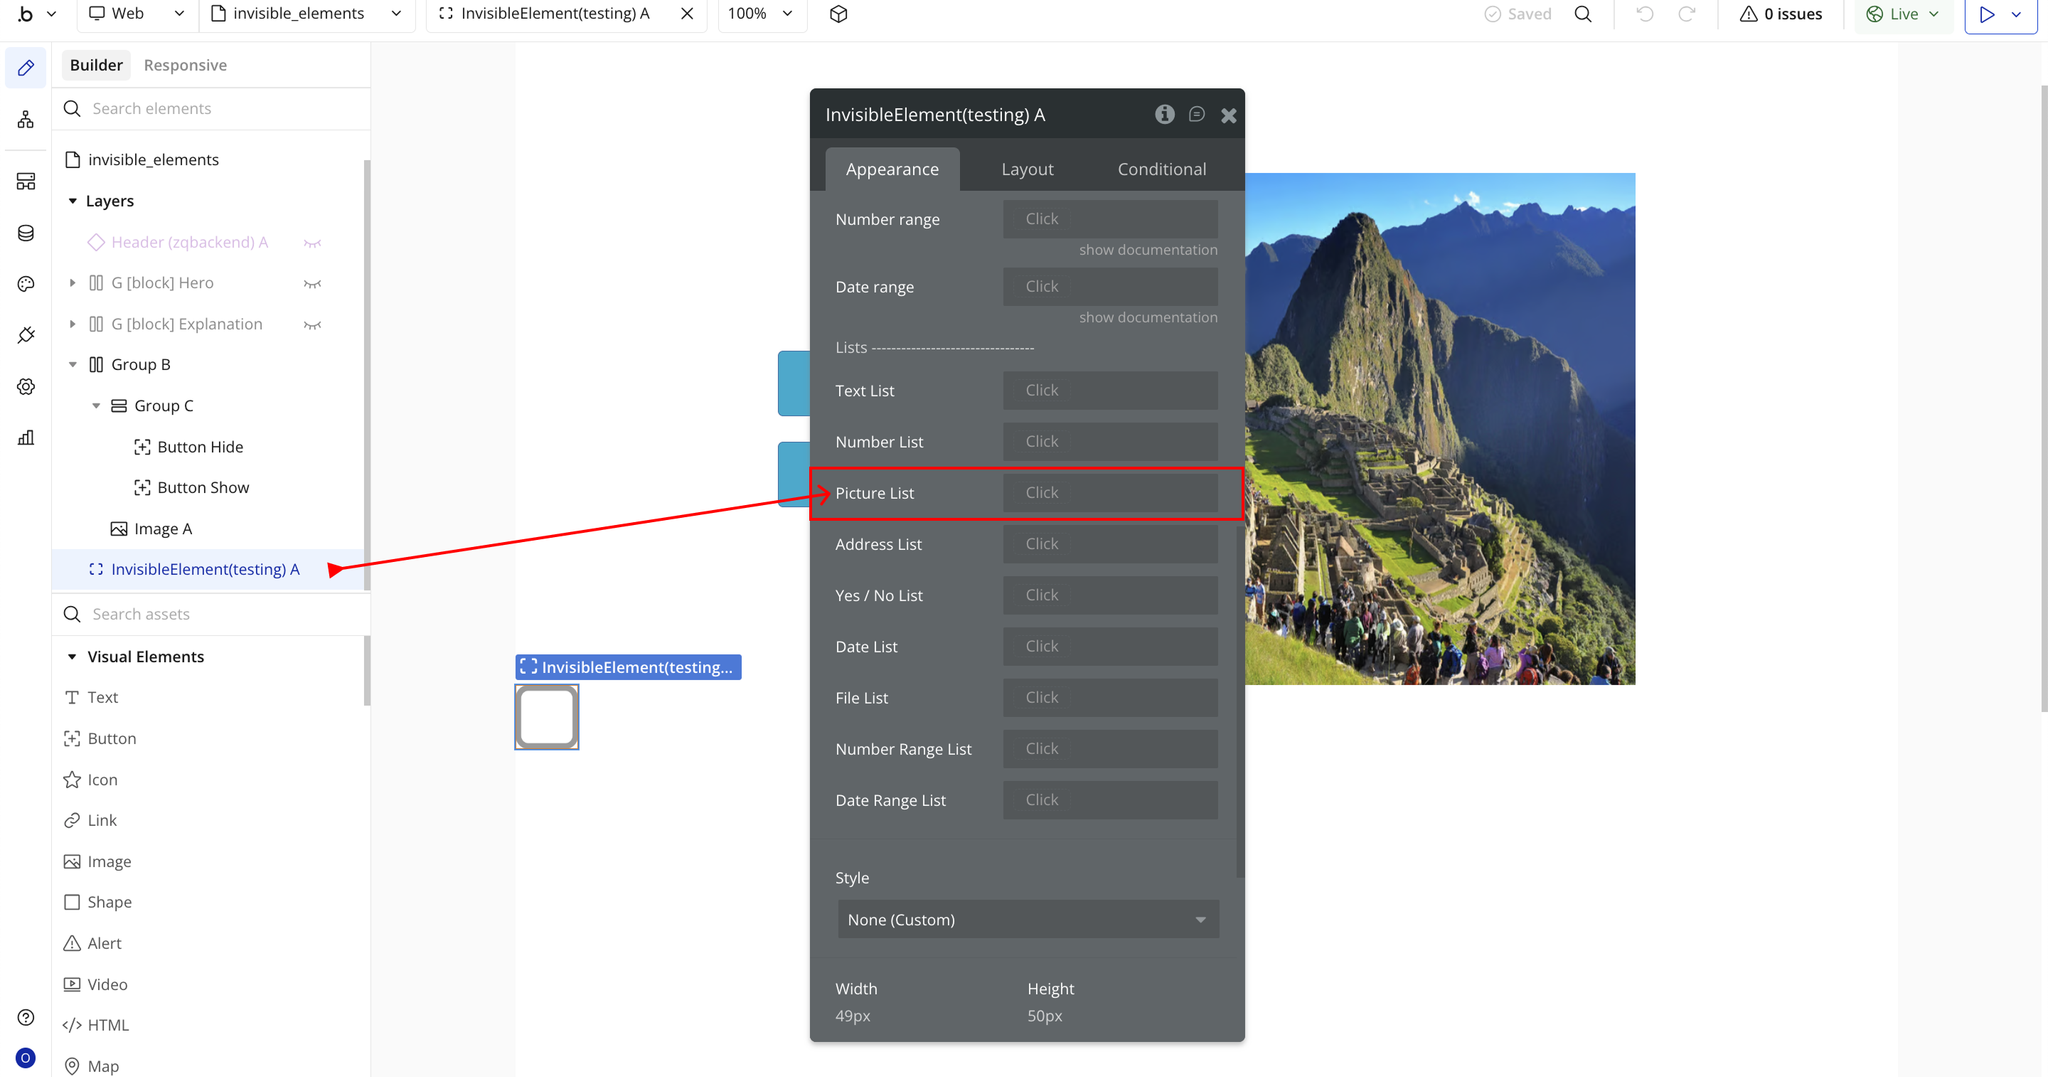Viewport: 2048px width, 1077px height.
Task: Click show documentation under Number range
Action: point(1148,250)
